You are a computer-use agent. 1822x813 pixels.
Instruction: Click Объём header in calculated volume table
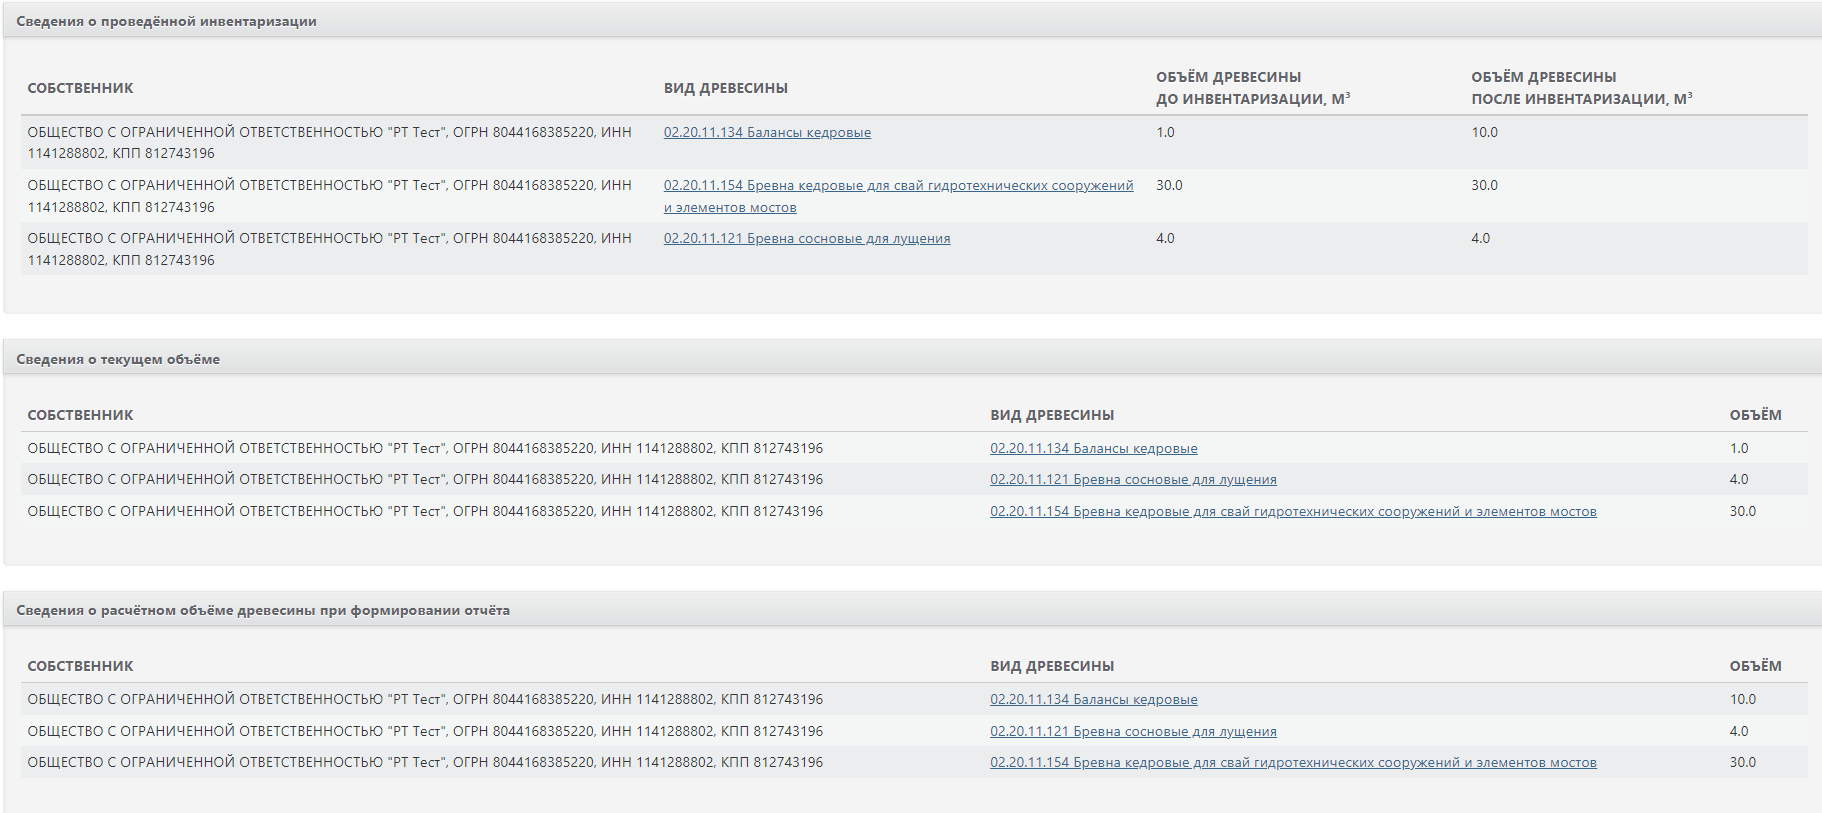1755,666
